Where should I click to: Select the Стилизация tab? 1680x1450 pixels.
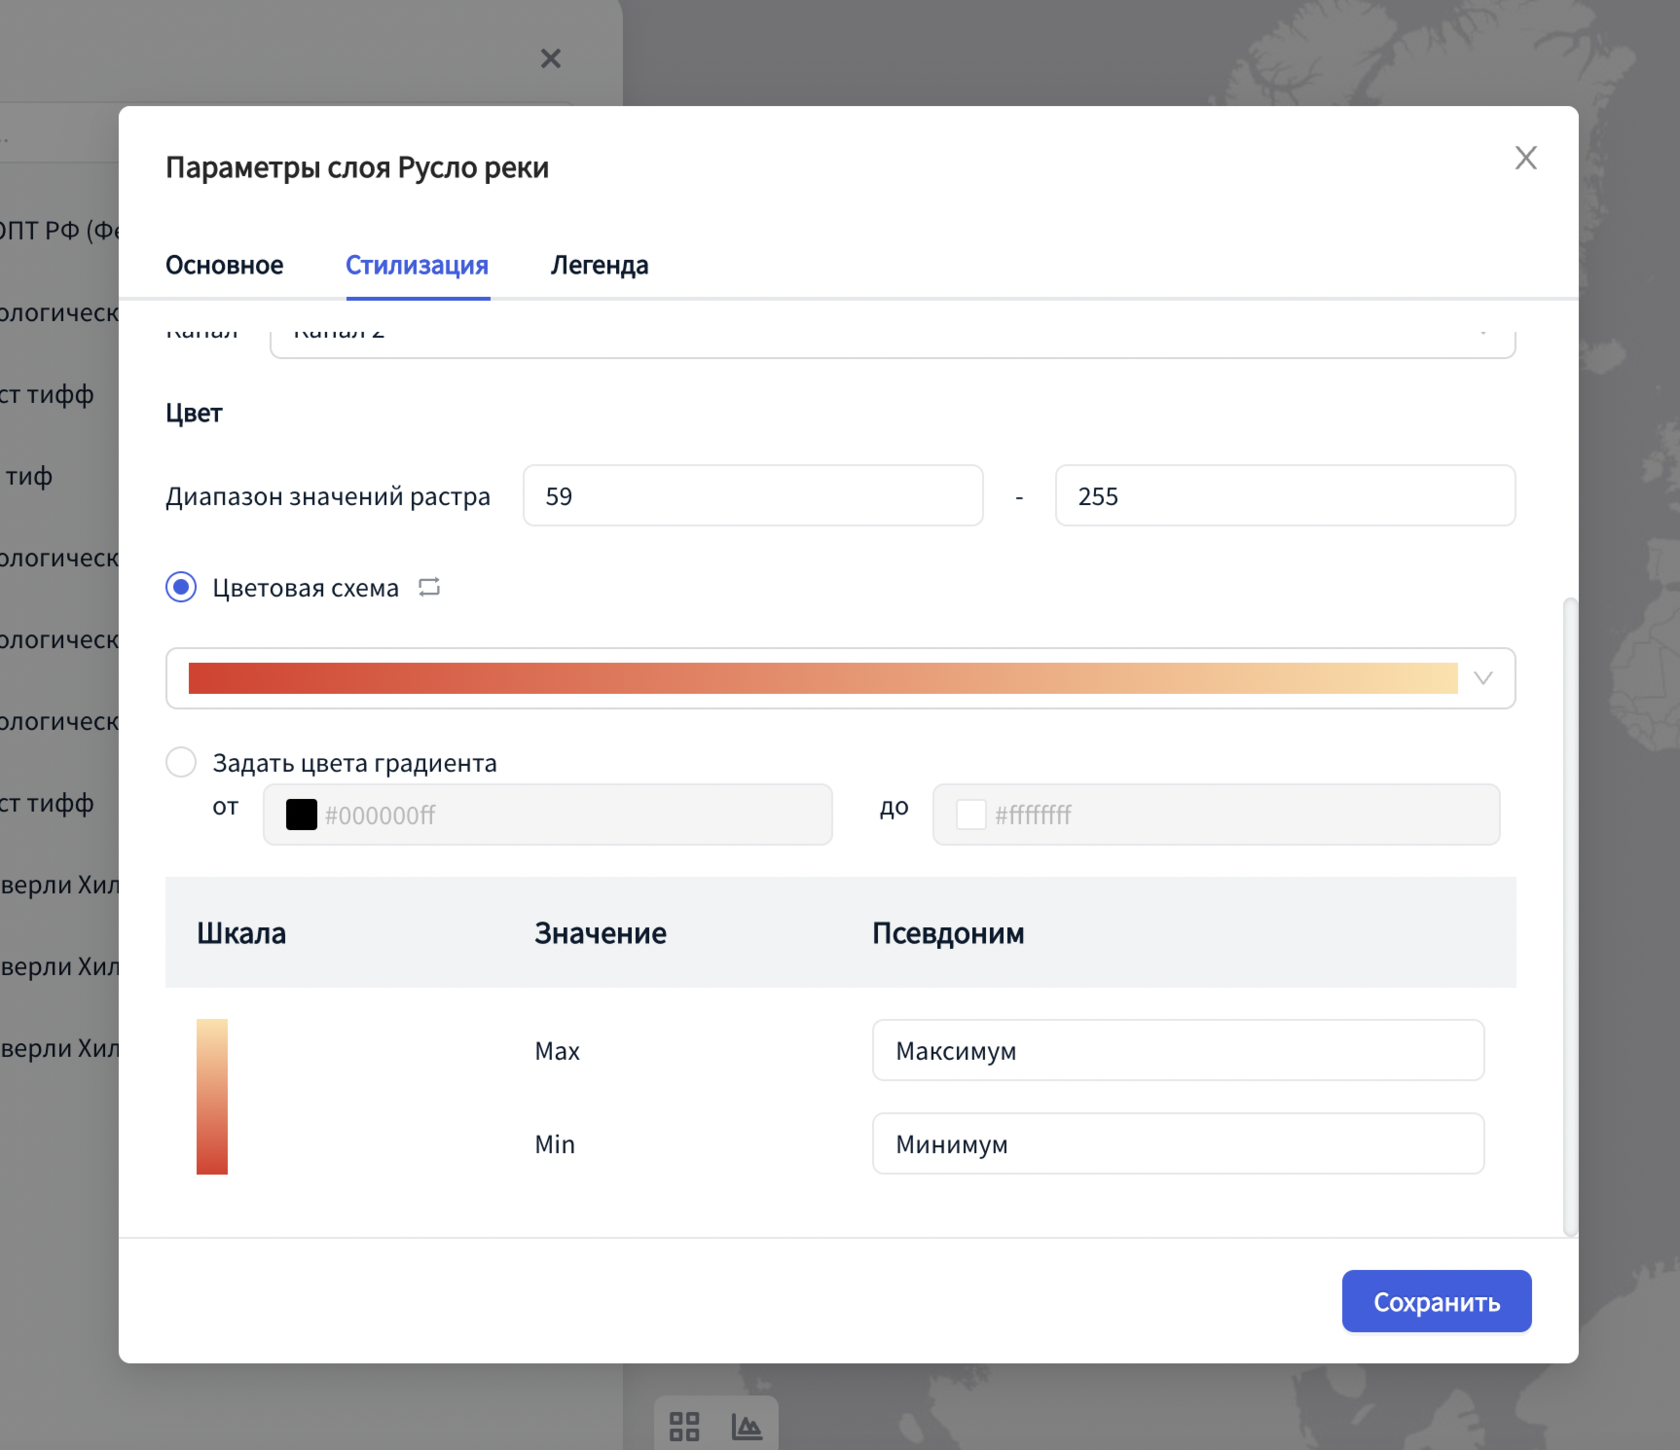417,265
